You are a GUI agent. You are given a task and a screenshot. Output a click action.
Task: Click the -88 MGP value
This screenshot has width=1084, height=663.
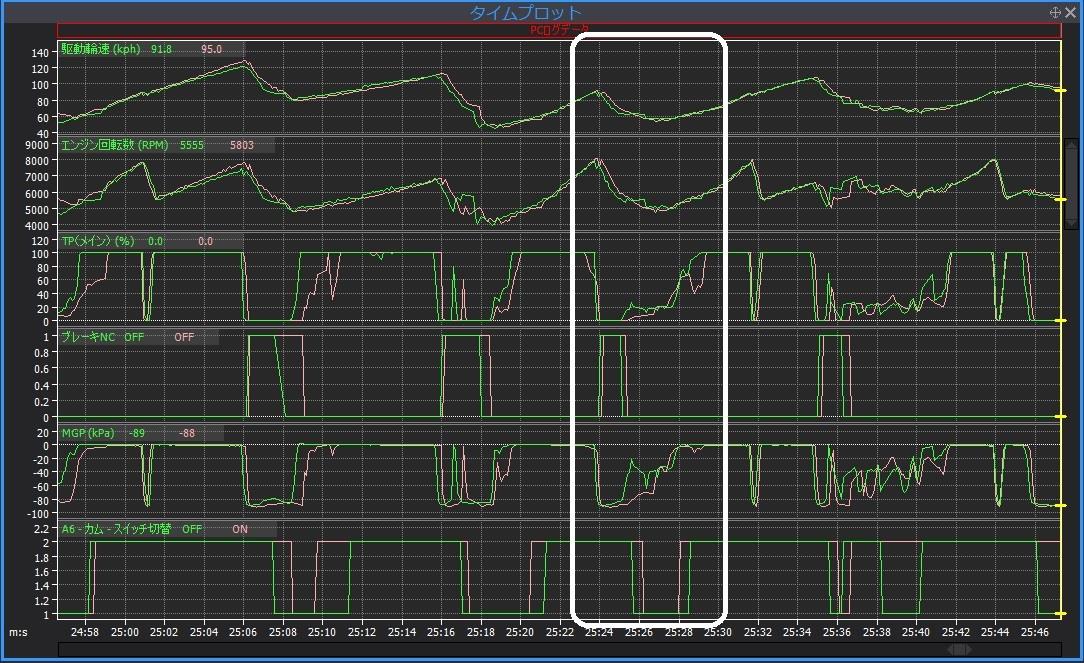pyautogui.click(x=187, y=433)
